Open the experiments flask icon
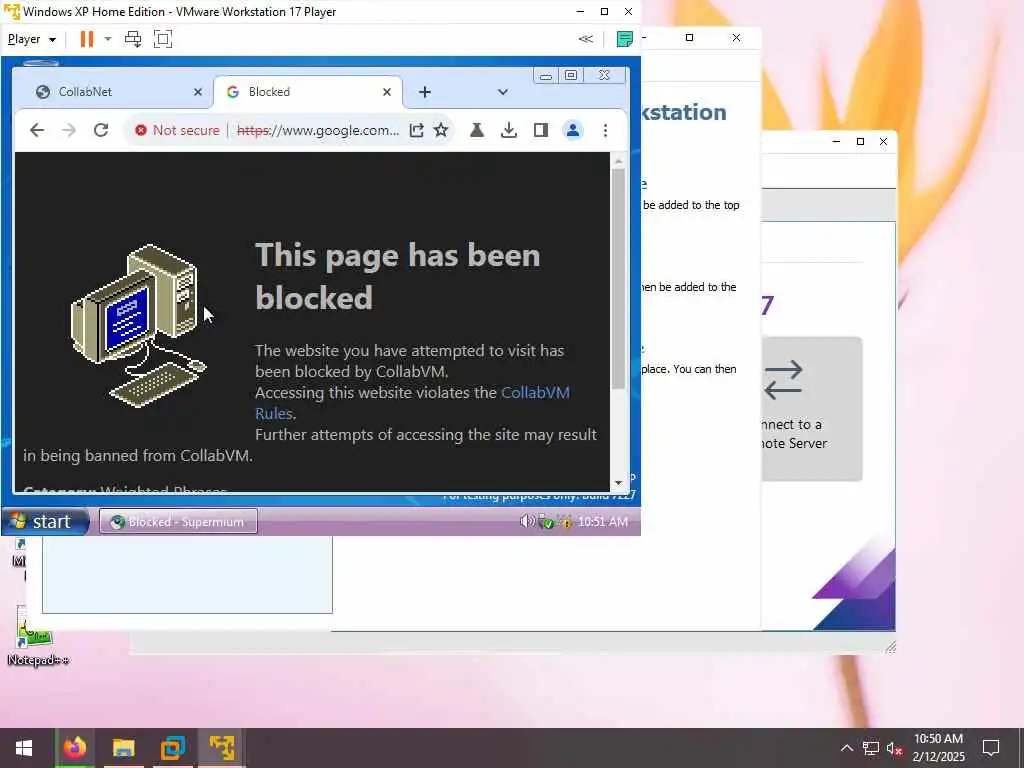Image resolution: width=1024 pixels, height=768 pixels. point(477,130)
